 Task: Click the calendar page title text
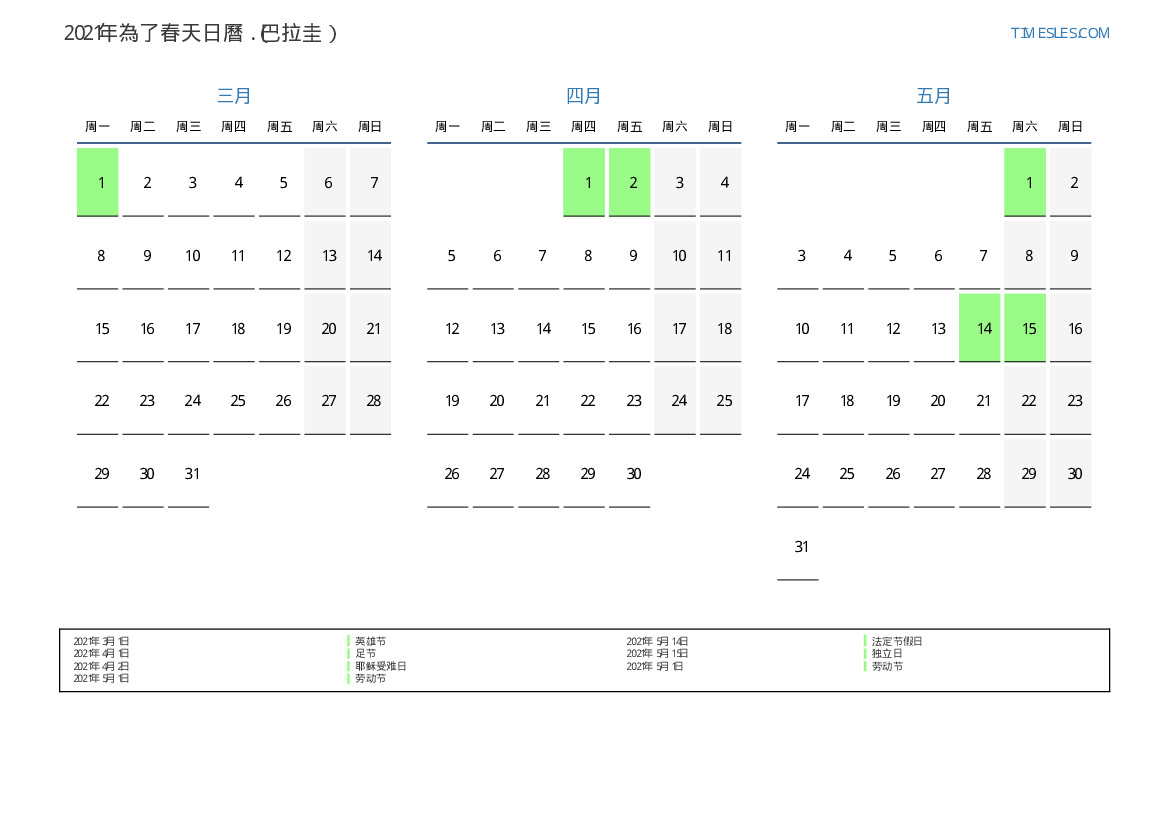point(201,33)
